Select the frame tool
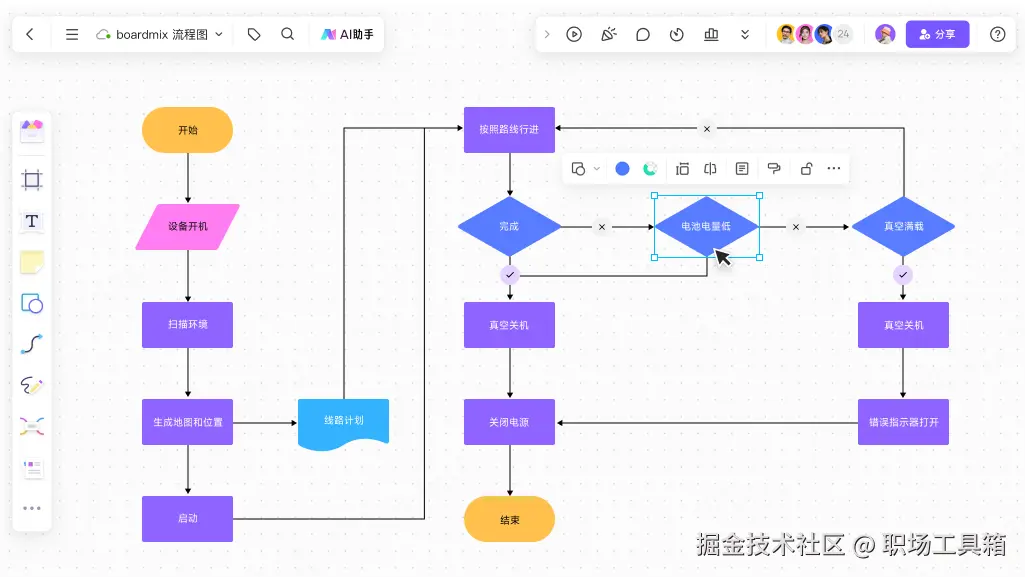 coord(32,180)
